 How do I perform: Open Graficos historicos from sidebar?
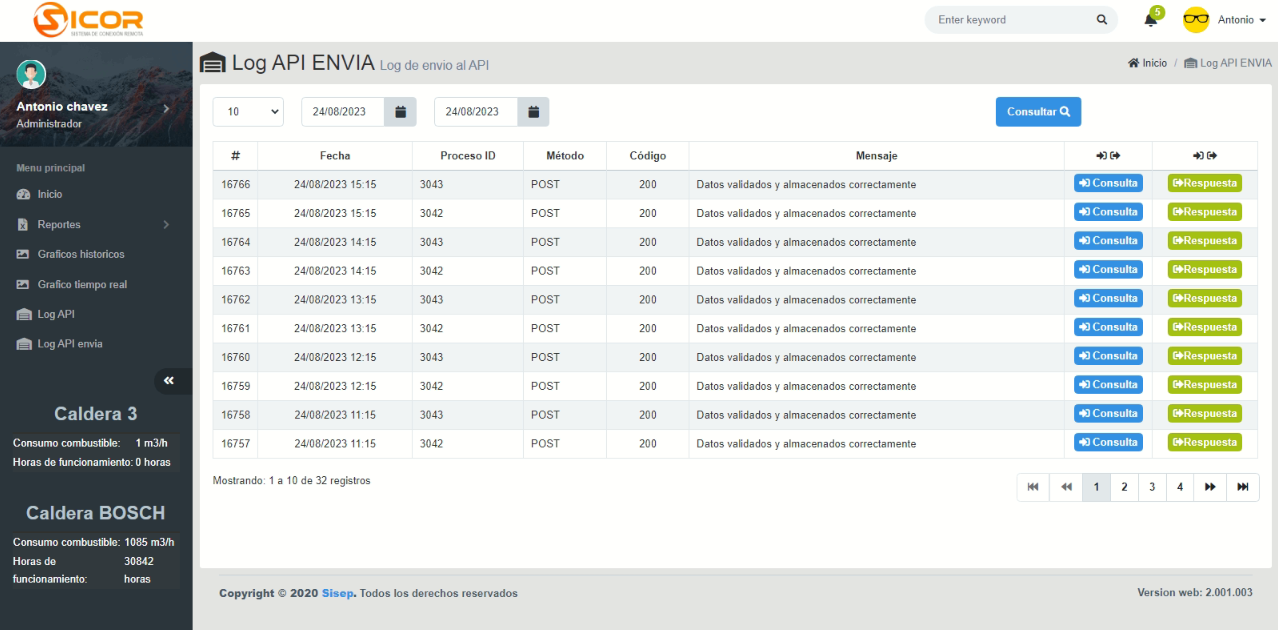coord(80,255)
